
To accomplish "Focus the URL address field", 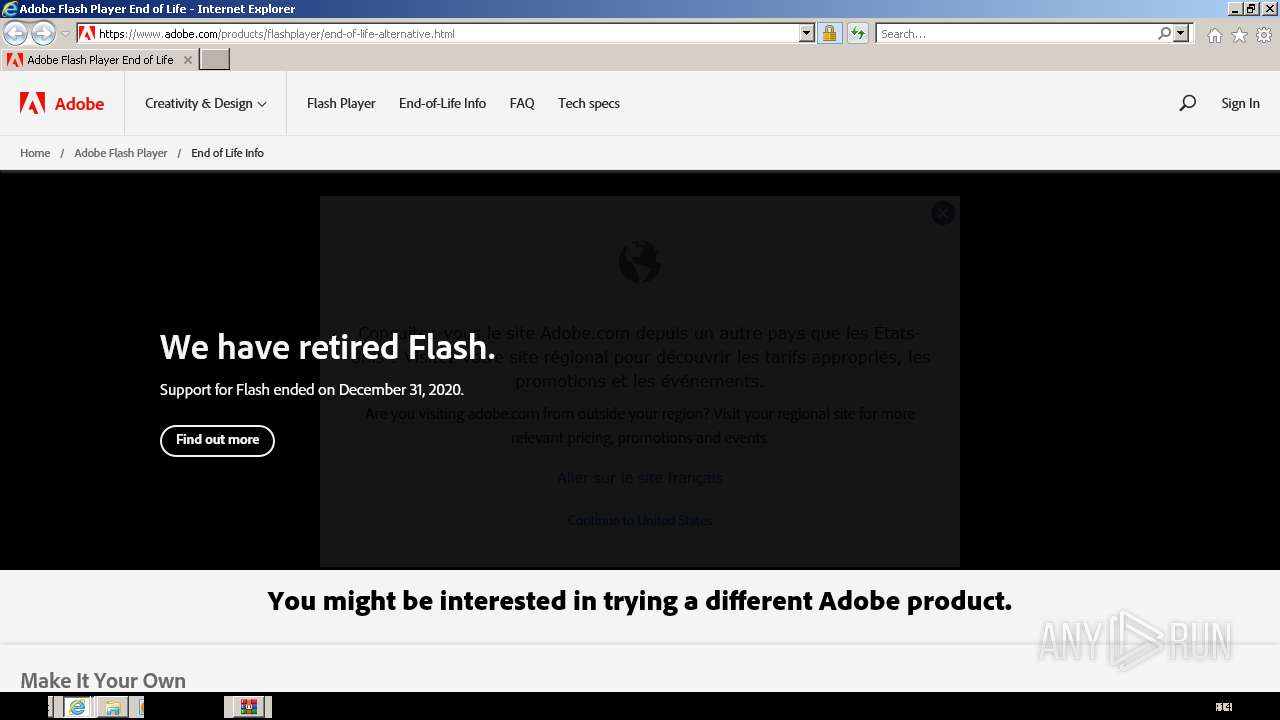I will point(447,33).
